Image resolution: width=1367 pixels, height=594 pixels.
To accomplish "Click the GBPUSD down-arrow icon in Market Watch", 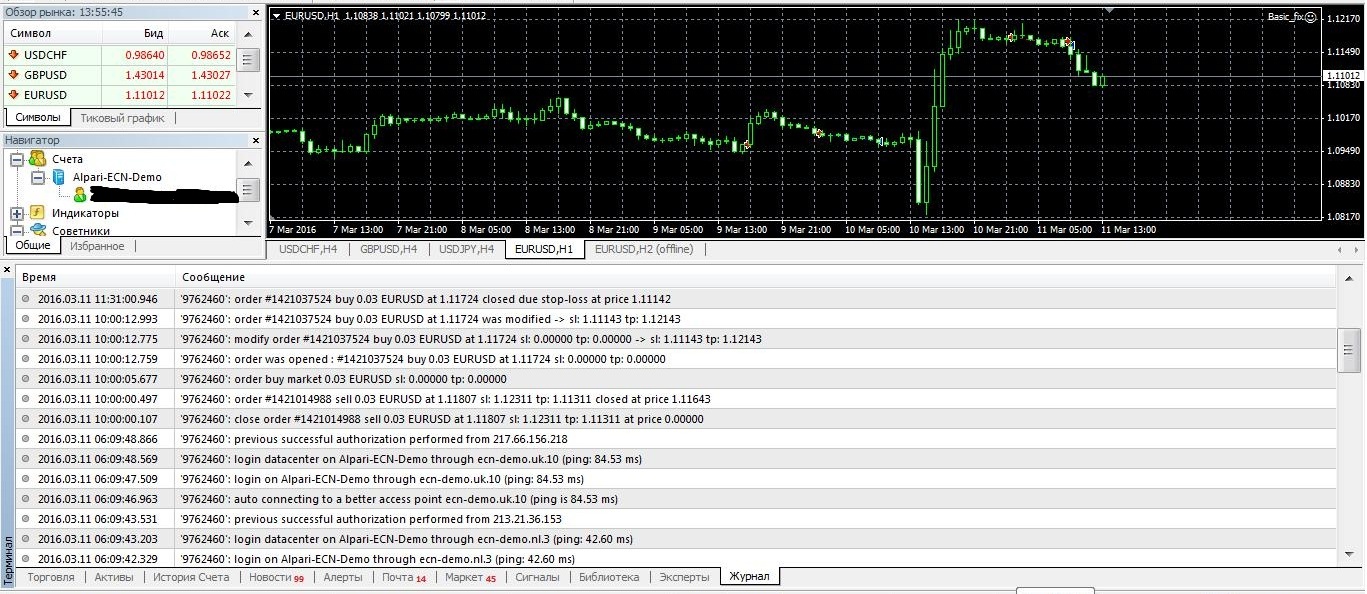I will tap(14, 75).
